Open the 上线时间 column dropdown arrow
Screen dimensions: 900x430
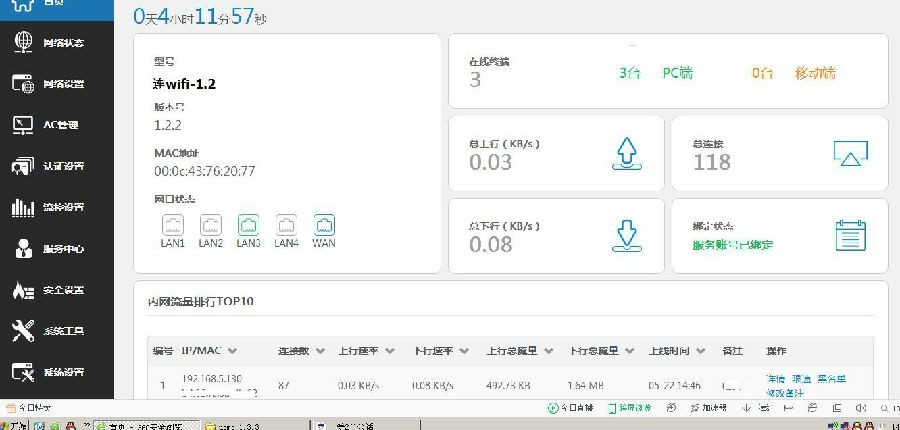[700, 351]
